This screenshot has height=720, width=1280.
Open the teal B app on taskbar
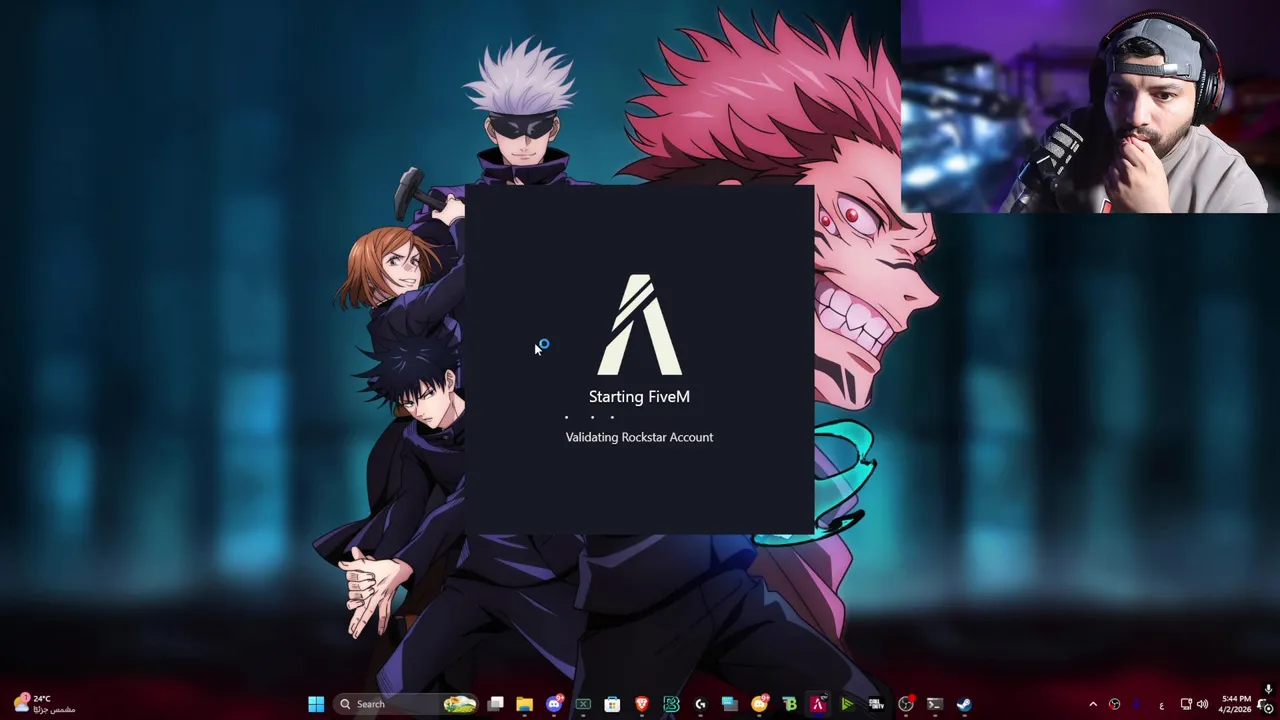671,704
